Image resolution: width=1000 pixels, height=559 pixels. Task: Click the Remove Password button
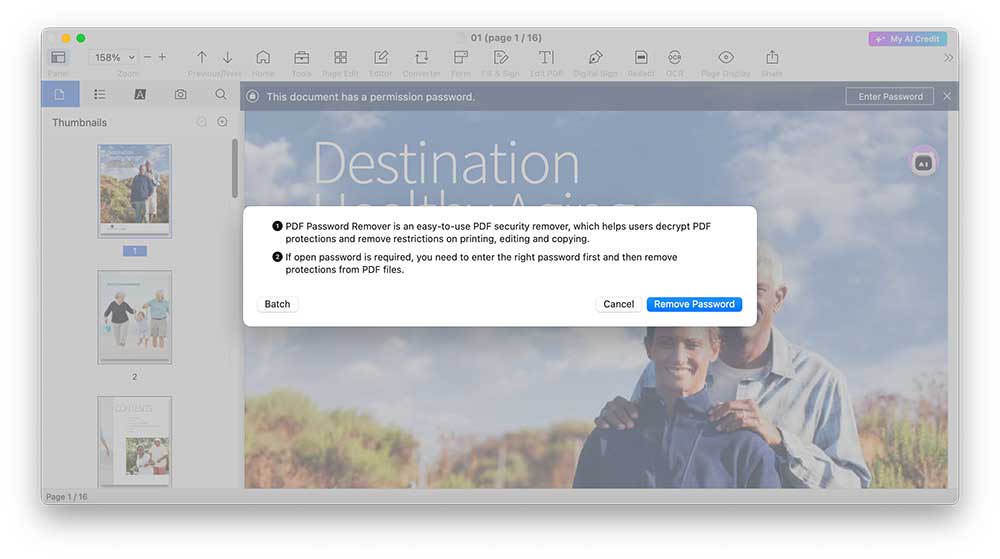(x=694, y=304)
